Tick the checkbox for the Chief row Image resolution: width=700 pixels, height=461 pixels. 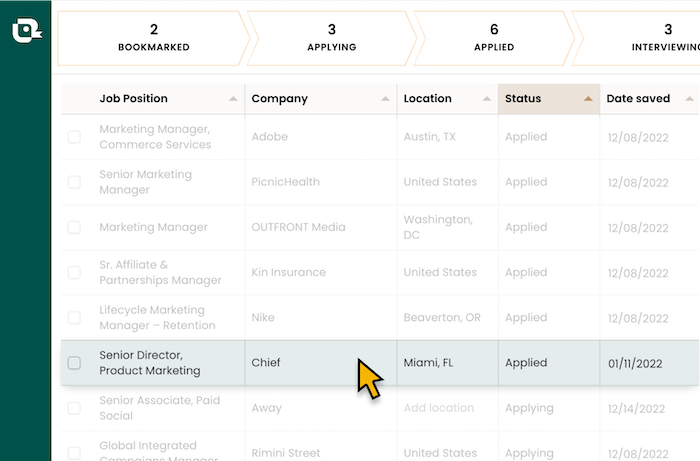click(74, 363)
